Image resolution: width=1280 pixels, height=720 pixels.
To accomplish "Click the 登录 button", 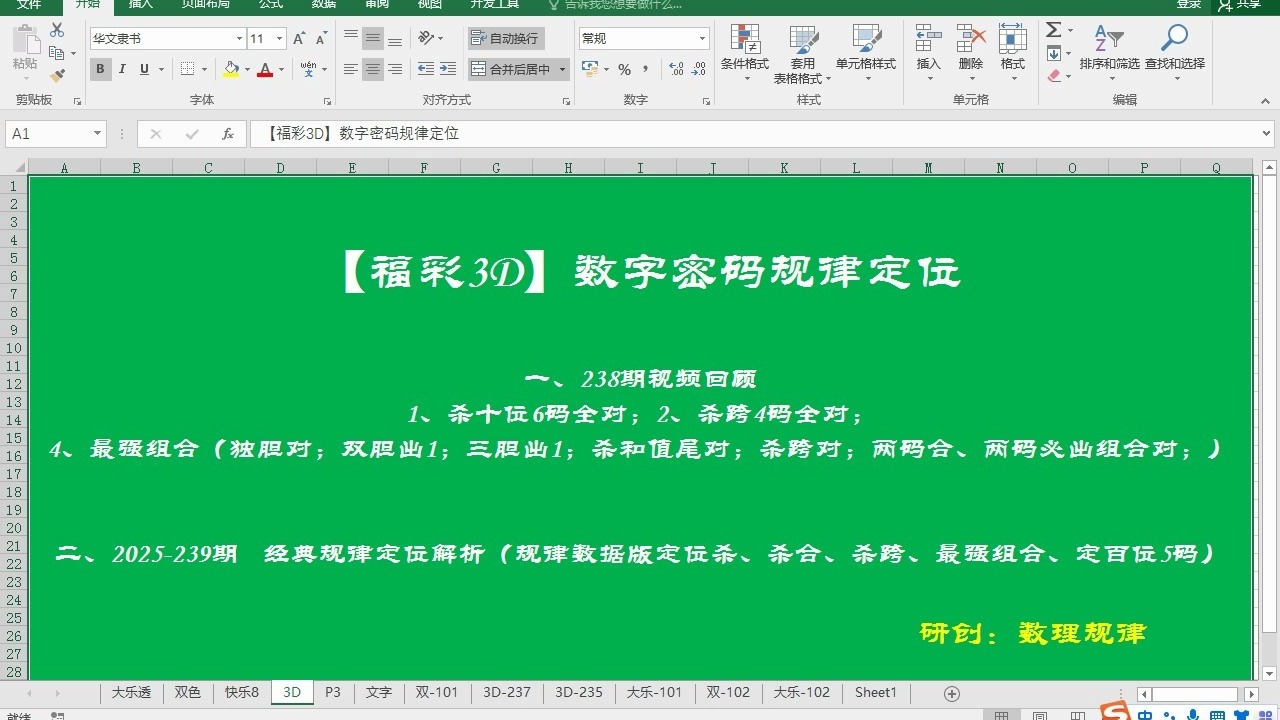I will 1188,6.
